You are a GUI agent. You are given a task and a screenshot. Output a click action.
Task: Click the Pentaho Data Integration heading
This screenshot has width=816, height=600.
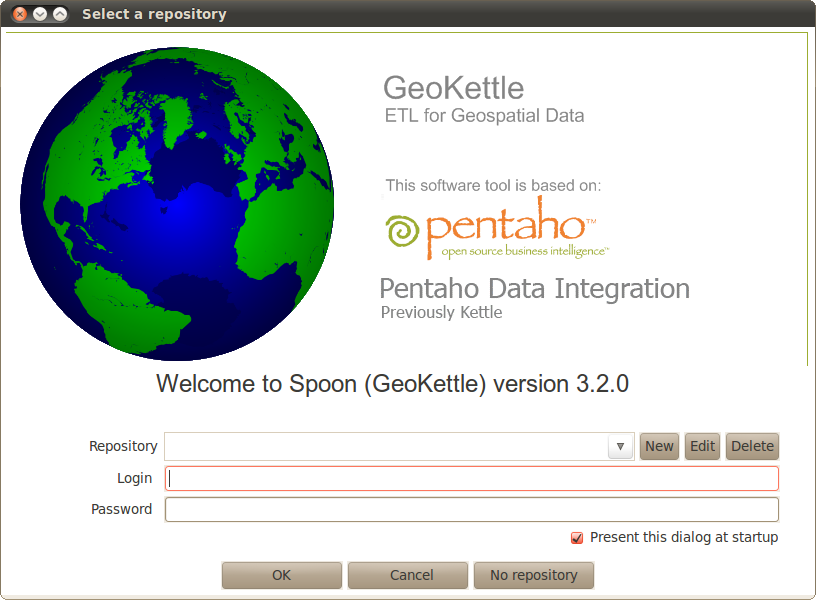click(x=534, y=289)
